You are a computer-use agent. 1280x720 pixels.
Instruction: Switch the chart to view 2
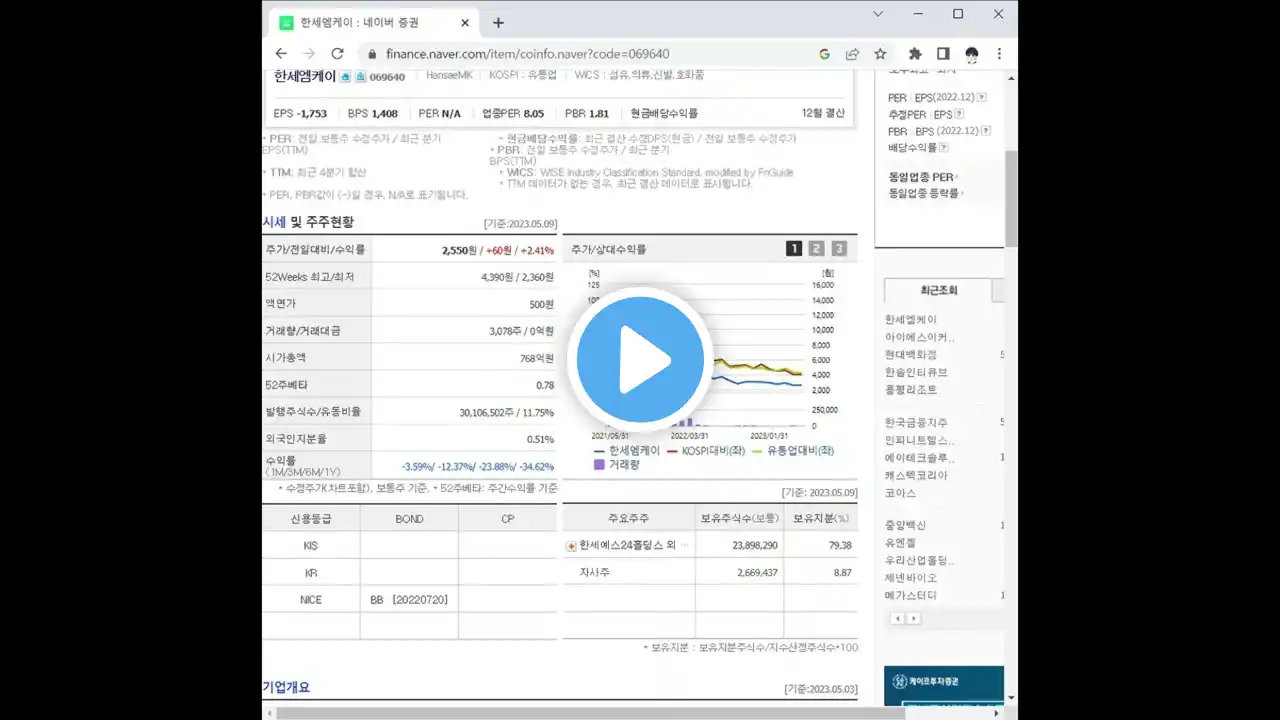pos(816,249)
